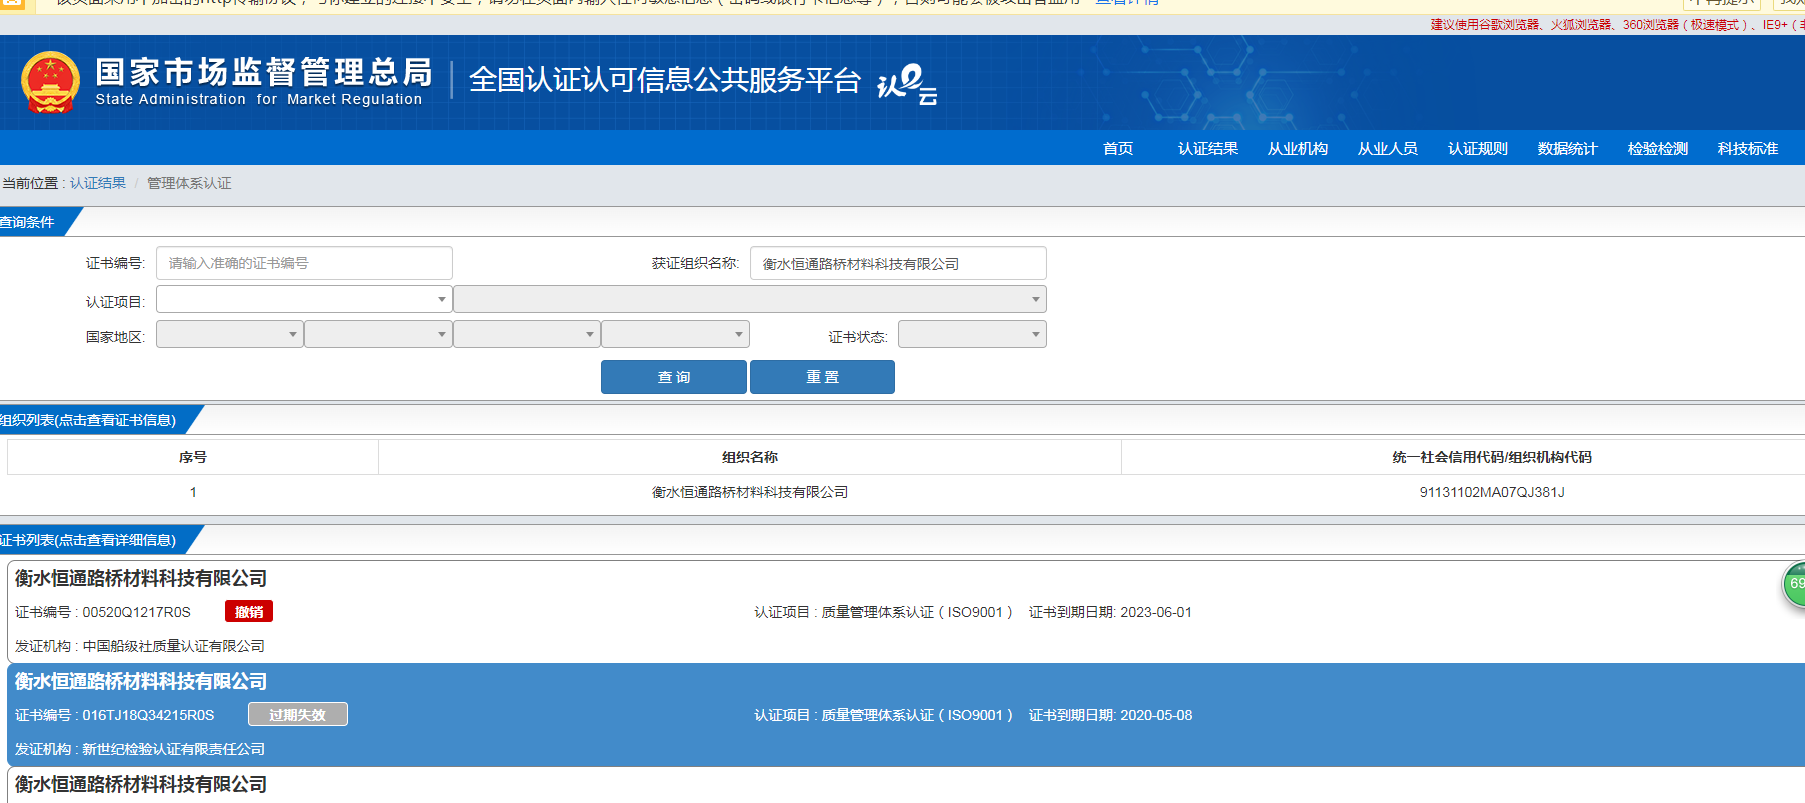
Task: Click the 序号 column header
Action: click(193, 457)
